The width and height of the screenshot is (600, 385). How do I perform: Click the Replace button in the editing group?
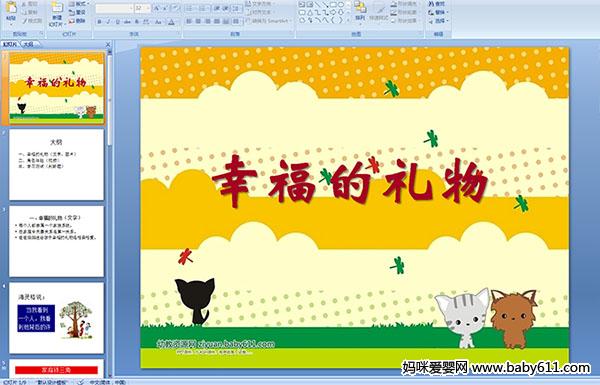tap(437, 12)
